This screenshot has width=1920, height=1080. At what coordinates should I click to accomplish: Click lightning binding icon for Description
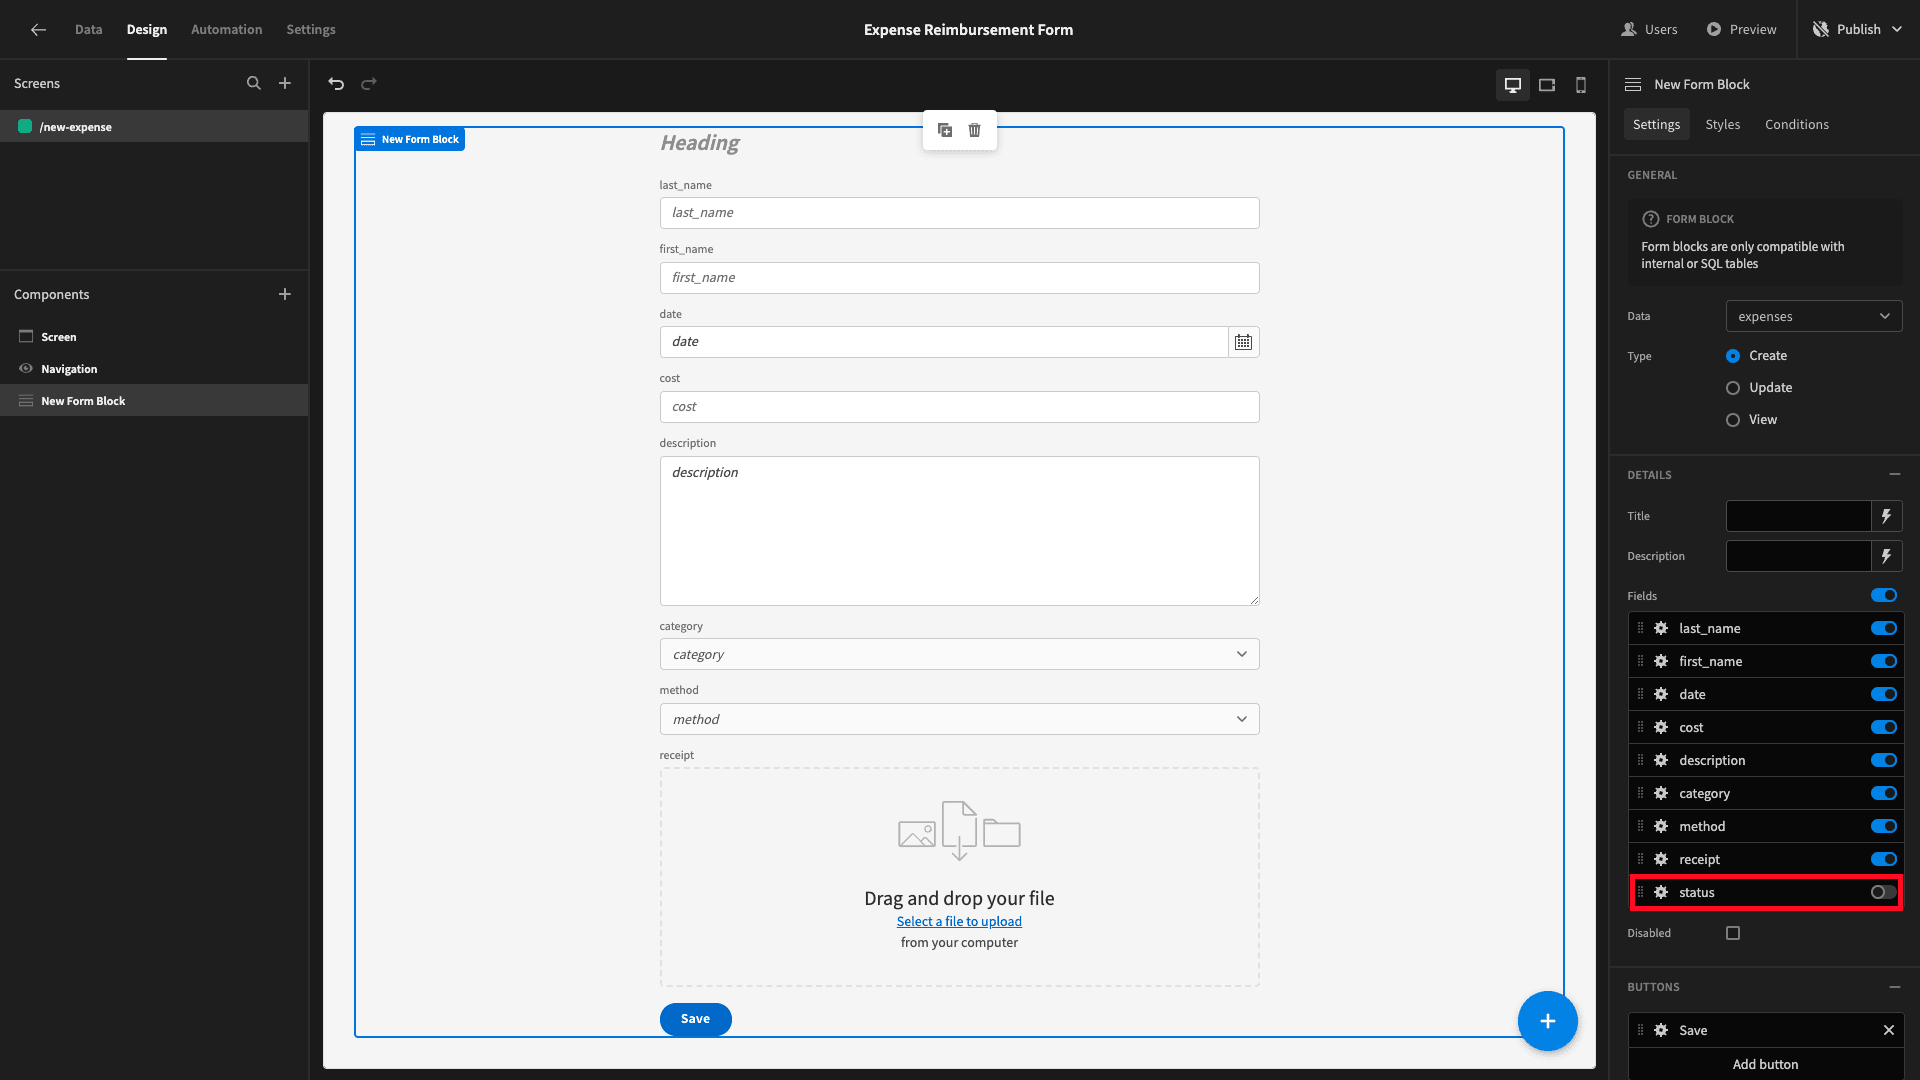(x=1886, y=556)
